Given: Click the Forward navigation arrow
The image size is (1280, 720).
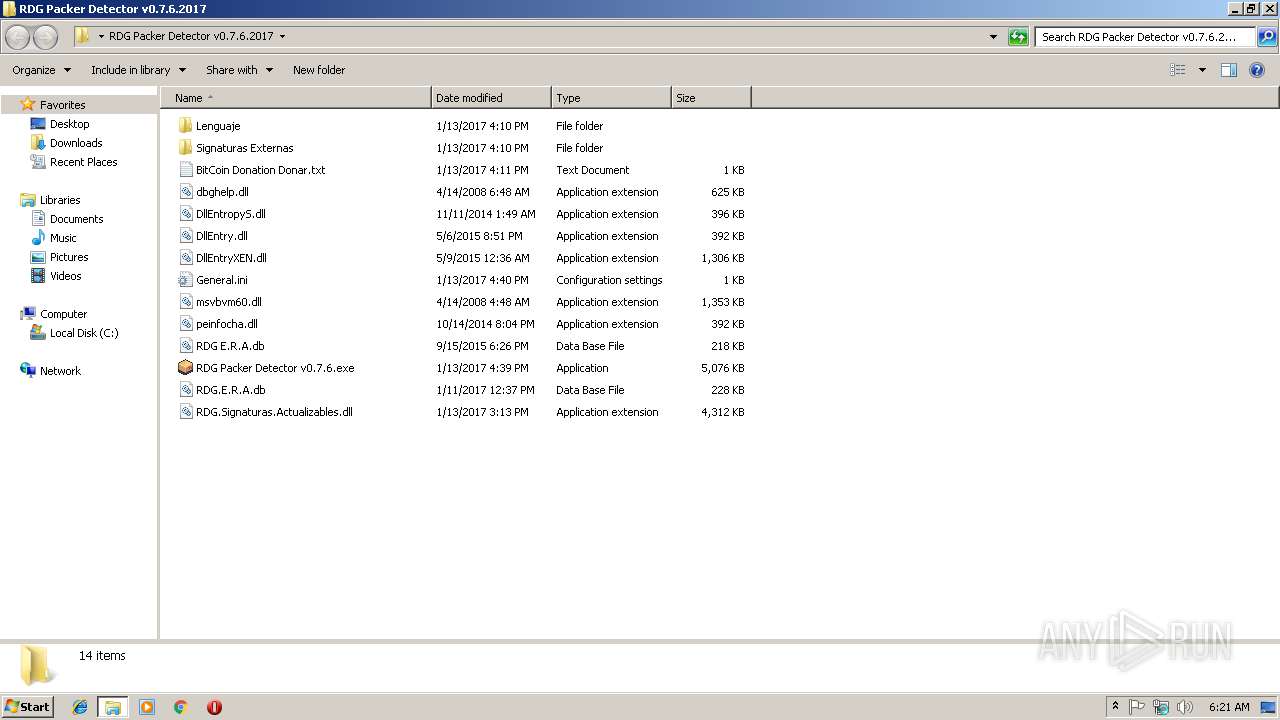Looking at the screenshot, I should [x=45, y=37].
